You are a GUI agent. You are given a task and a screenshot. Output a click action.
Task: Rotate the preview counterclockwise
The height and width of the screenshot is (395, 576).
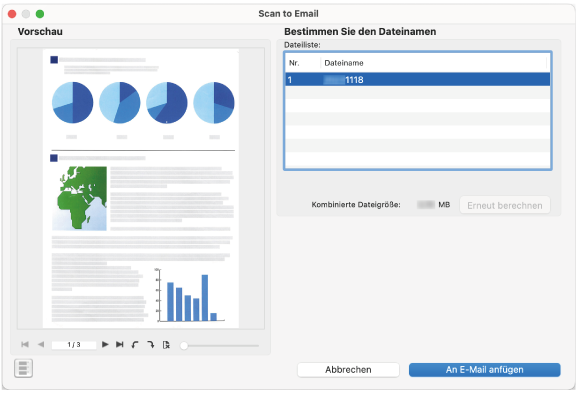coord(135,345)
